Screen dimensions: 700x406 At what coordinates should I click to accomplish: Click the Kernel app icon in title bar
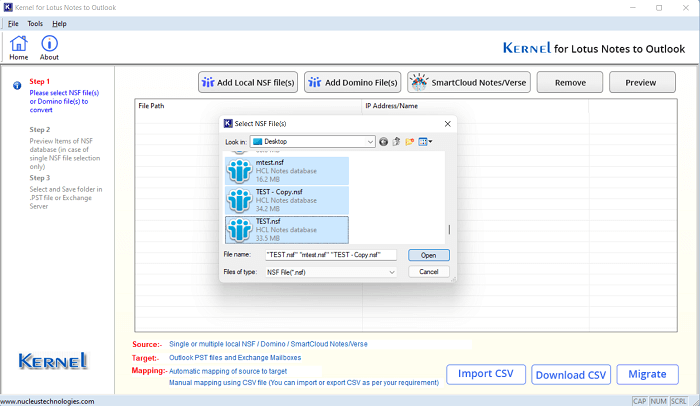(x=8, y=8)
